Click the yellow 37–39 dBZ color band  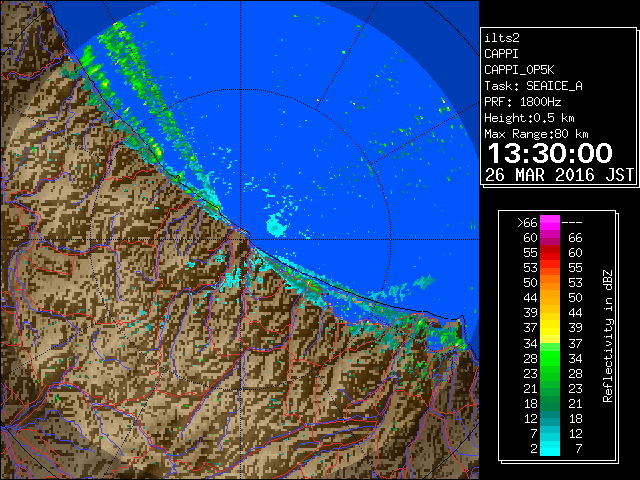[x=550, y=328]
